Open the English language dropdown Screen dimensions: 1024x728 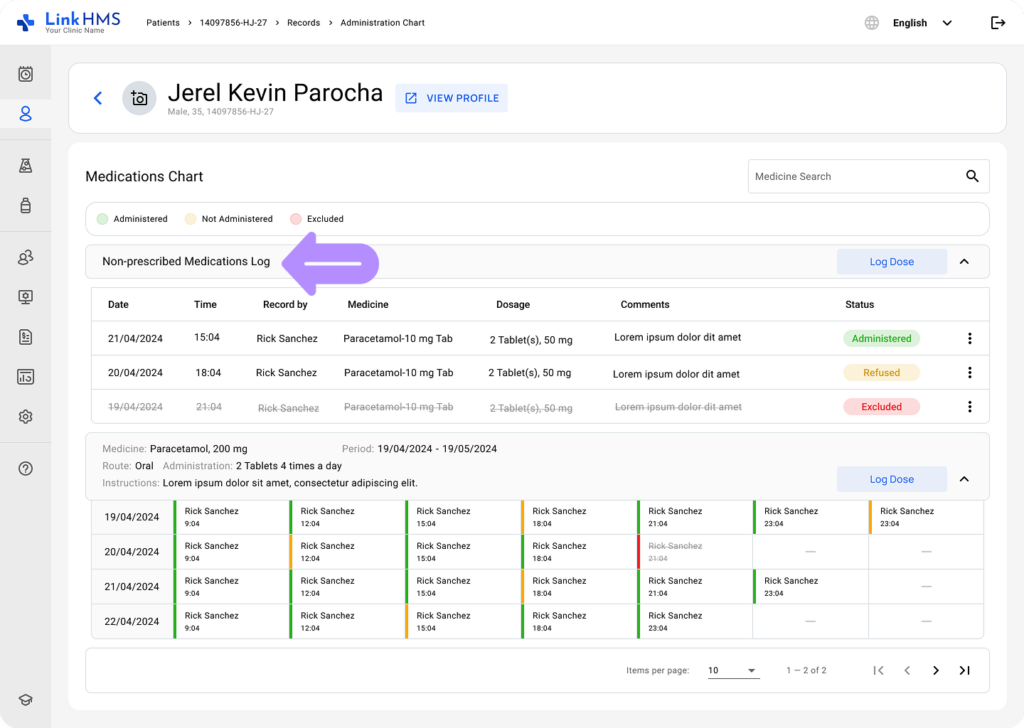(x=922, y=23)
